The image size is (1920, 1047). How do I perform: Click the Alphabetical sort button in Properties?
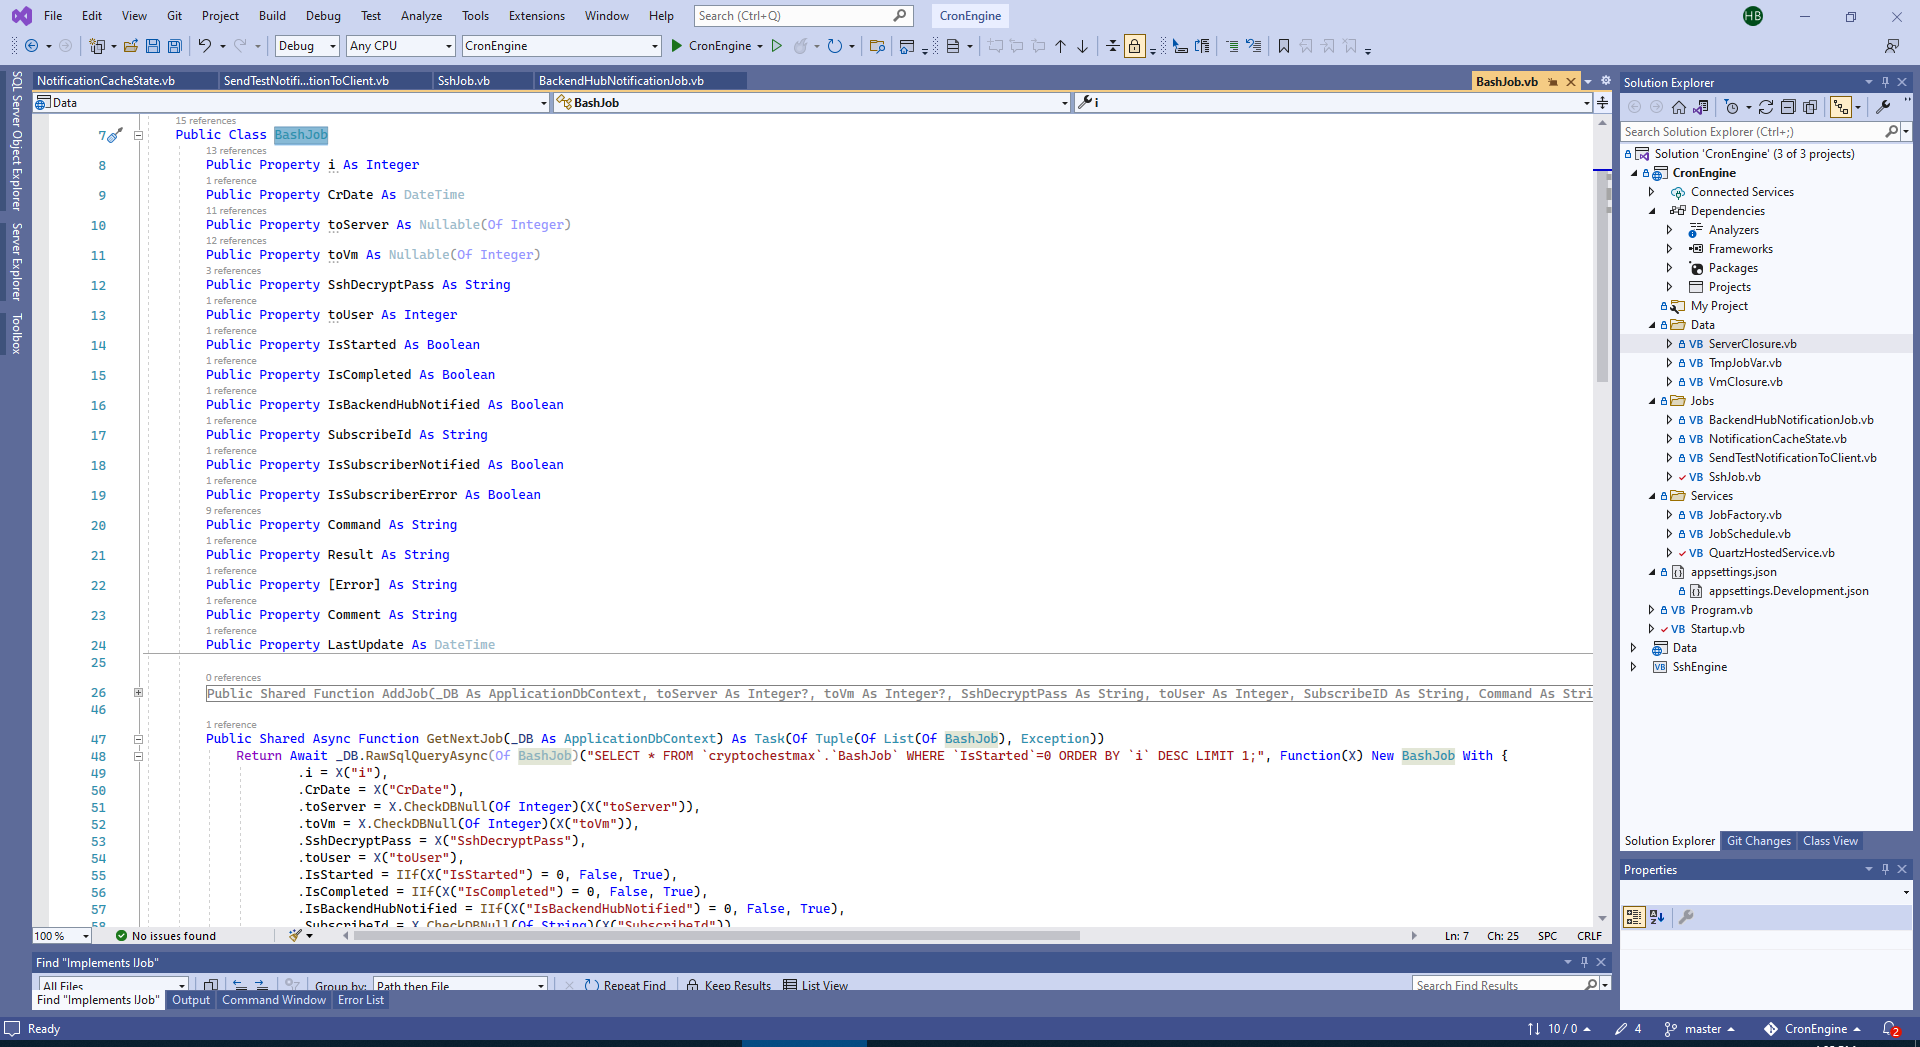[x=1657, y=917]
